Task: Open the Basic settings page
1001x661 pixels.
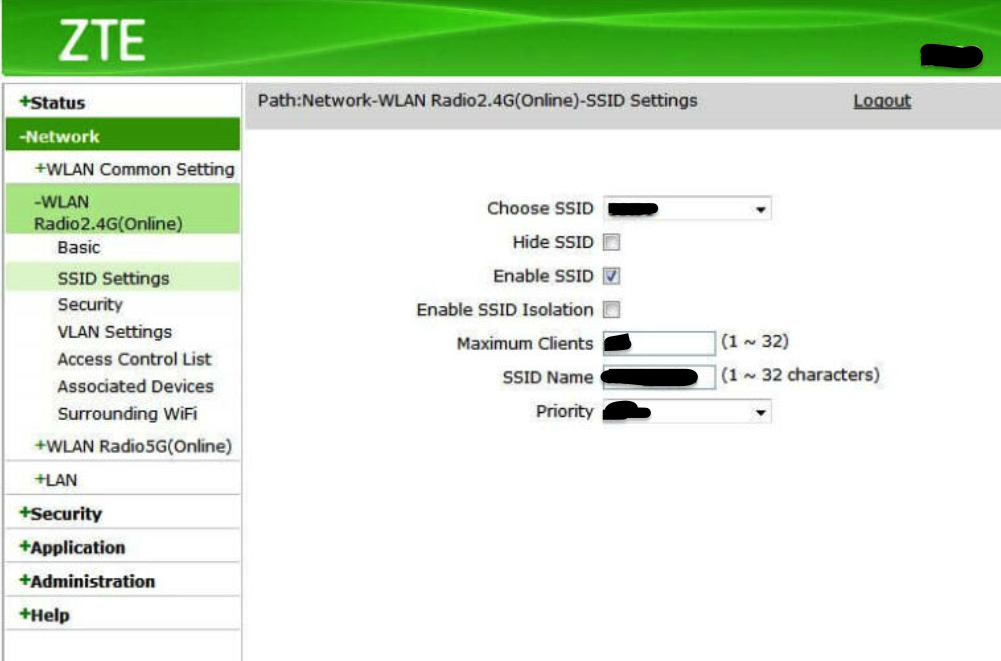Action: [79, 247]
